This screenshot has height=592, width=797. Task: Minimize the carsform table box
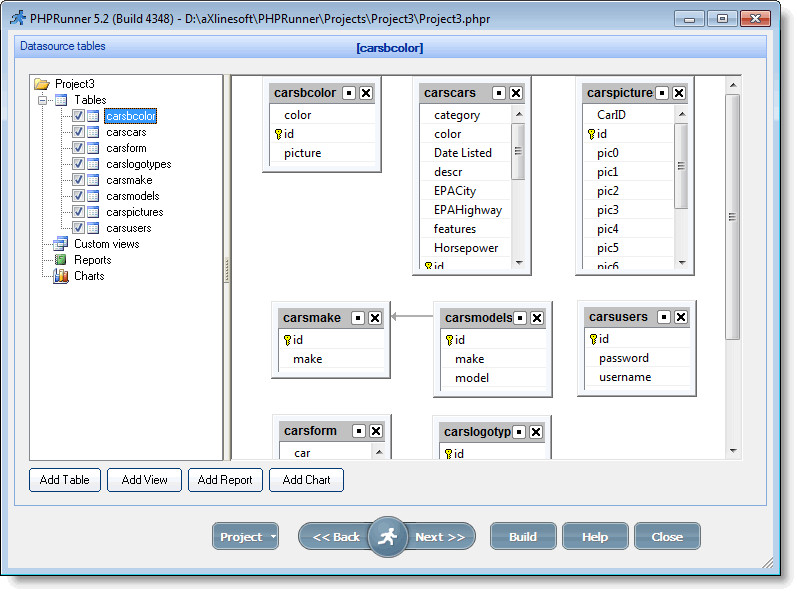click(359, 431)
